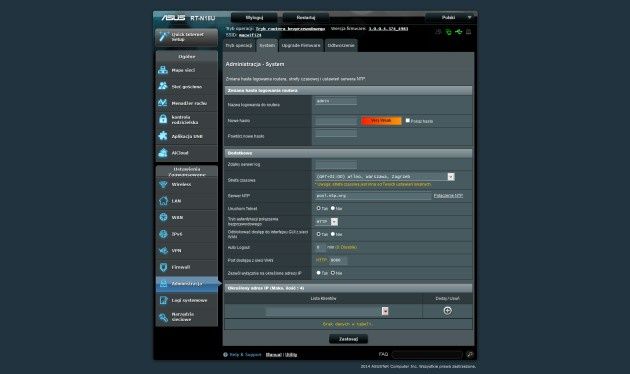Click the Wyloguj button
The height and width of the screenshot is (374, 630).
click(x=254, y=18)
